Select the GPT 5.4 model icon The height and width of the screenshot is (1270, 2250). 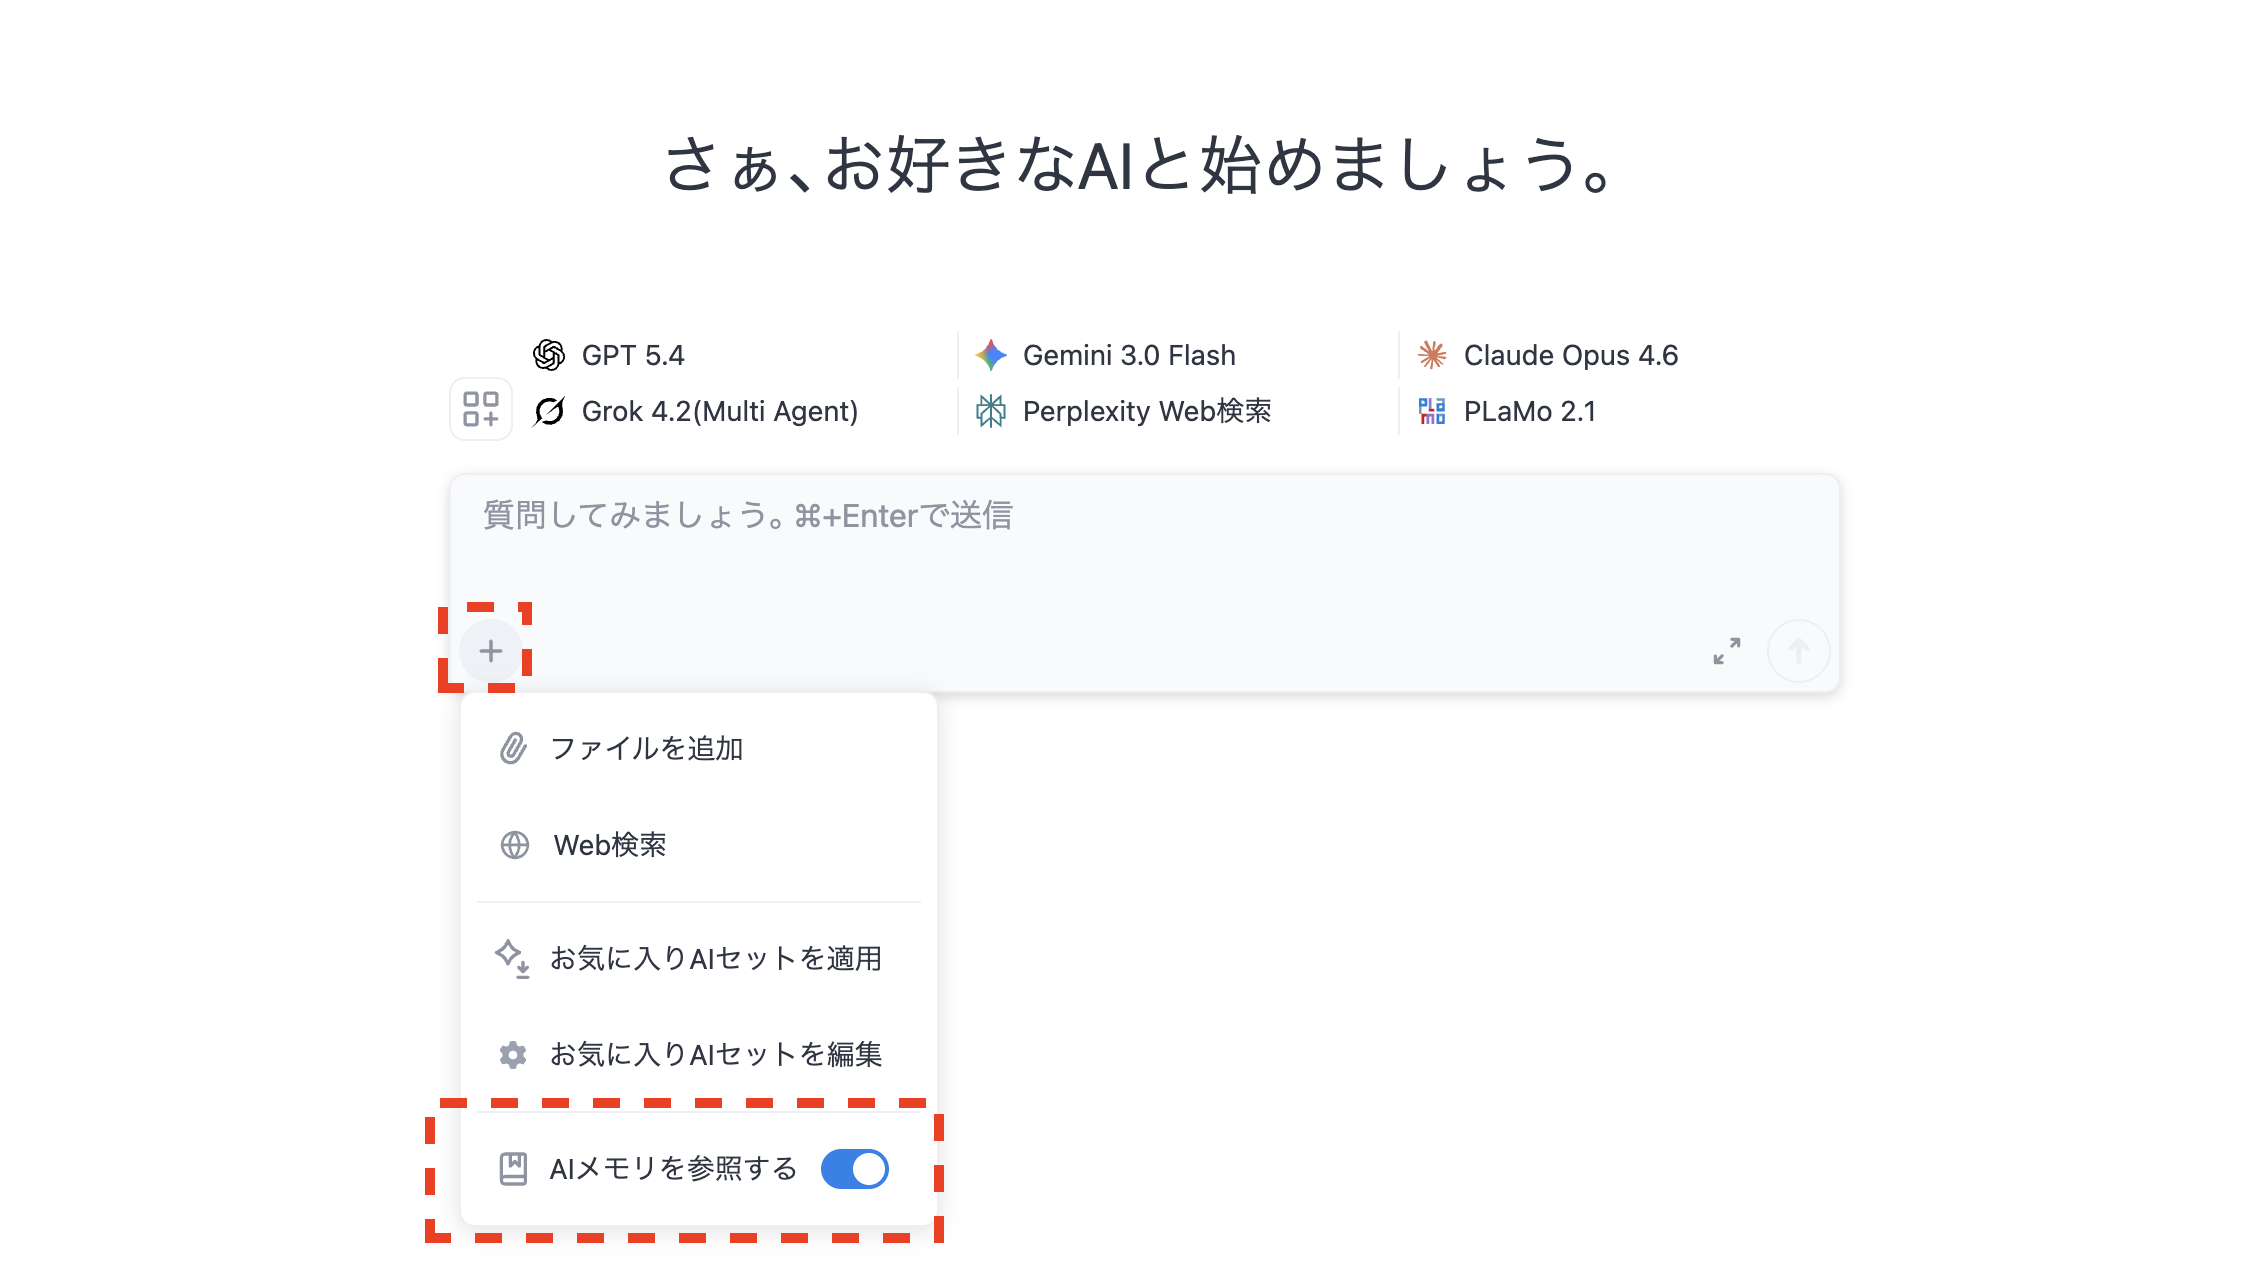(551, 354)
